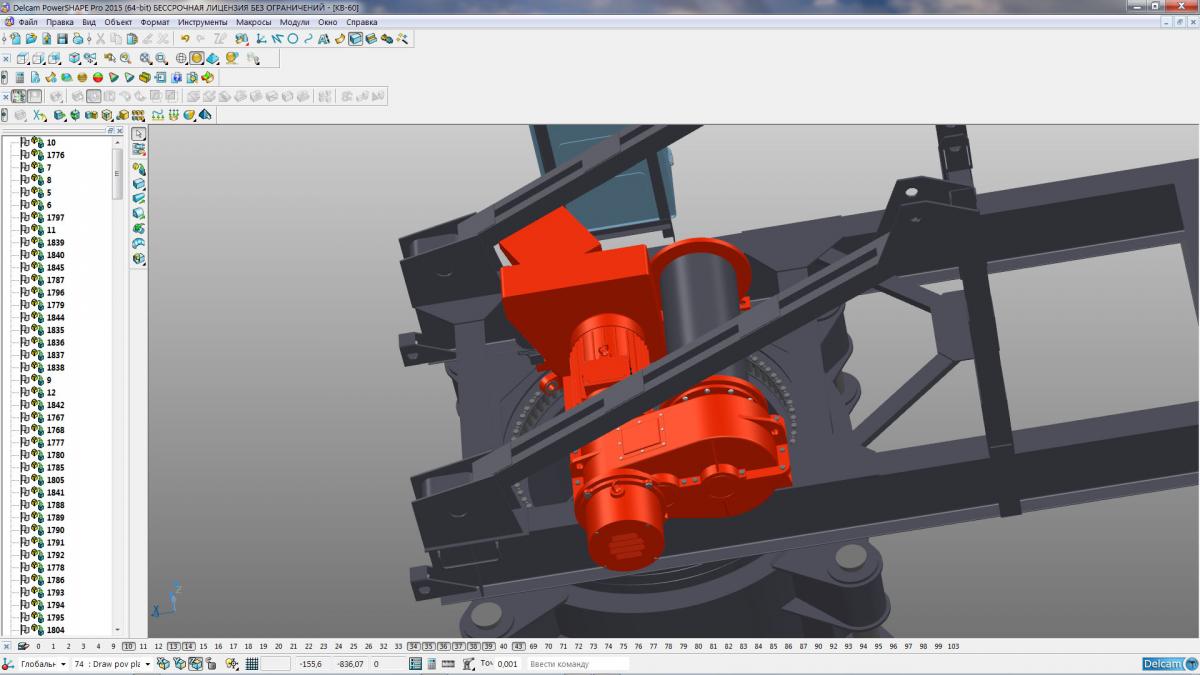
Task: Toggle wireframe view globe icon
Action: pyautogui.click(x=181, y=58)
